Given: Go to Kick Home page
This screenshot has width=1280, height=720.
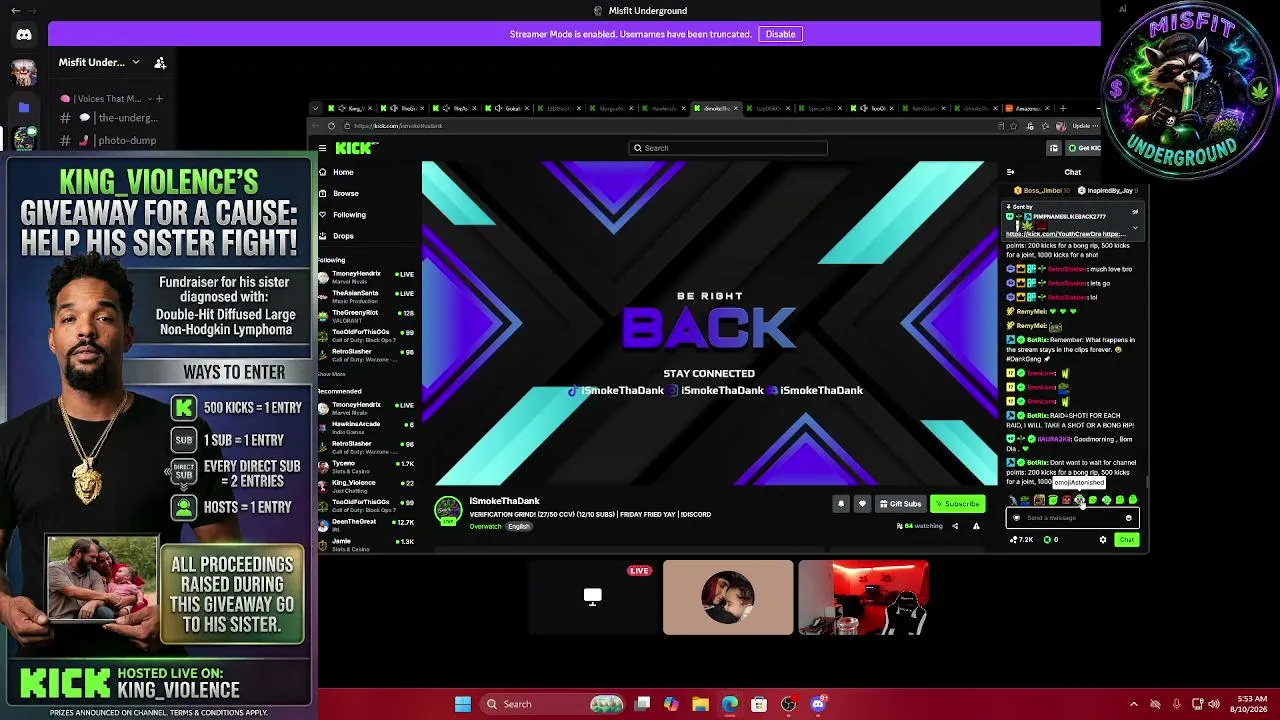Looking at the screenshot, I should [343, 172].
